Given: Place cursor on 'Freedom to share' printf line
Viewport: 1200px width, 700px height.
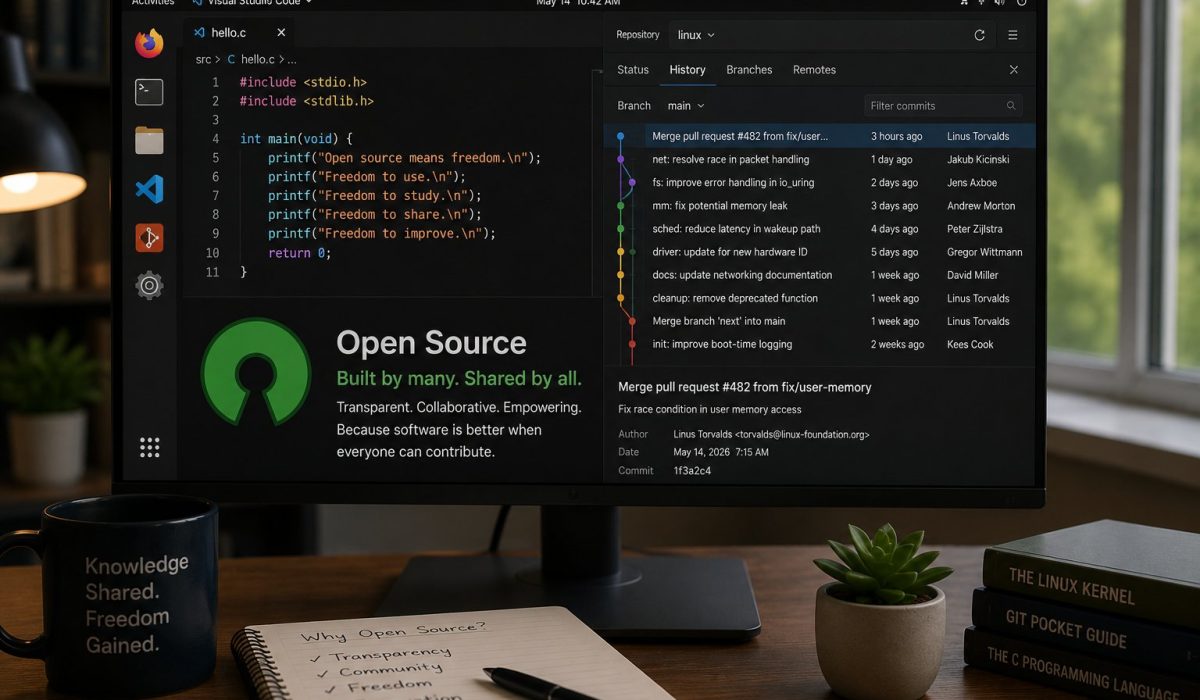Looking at the screenshot, I should (x=375, y=215).
